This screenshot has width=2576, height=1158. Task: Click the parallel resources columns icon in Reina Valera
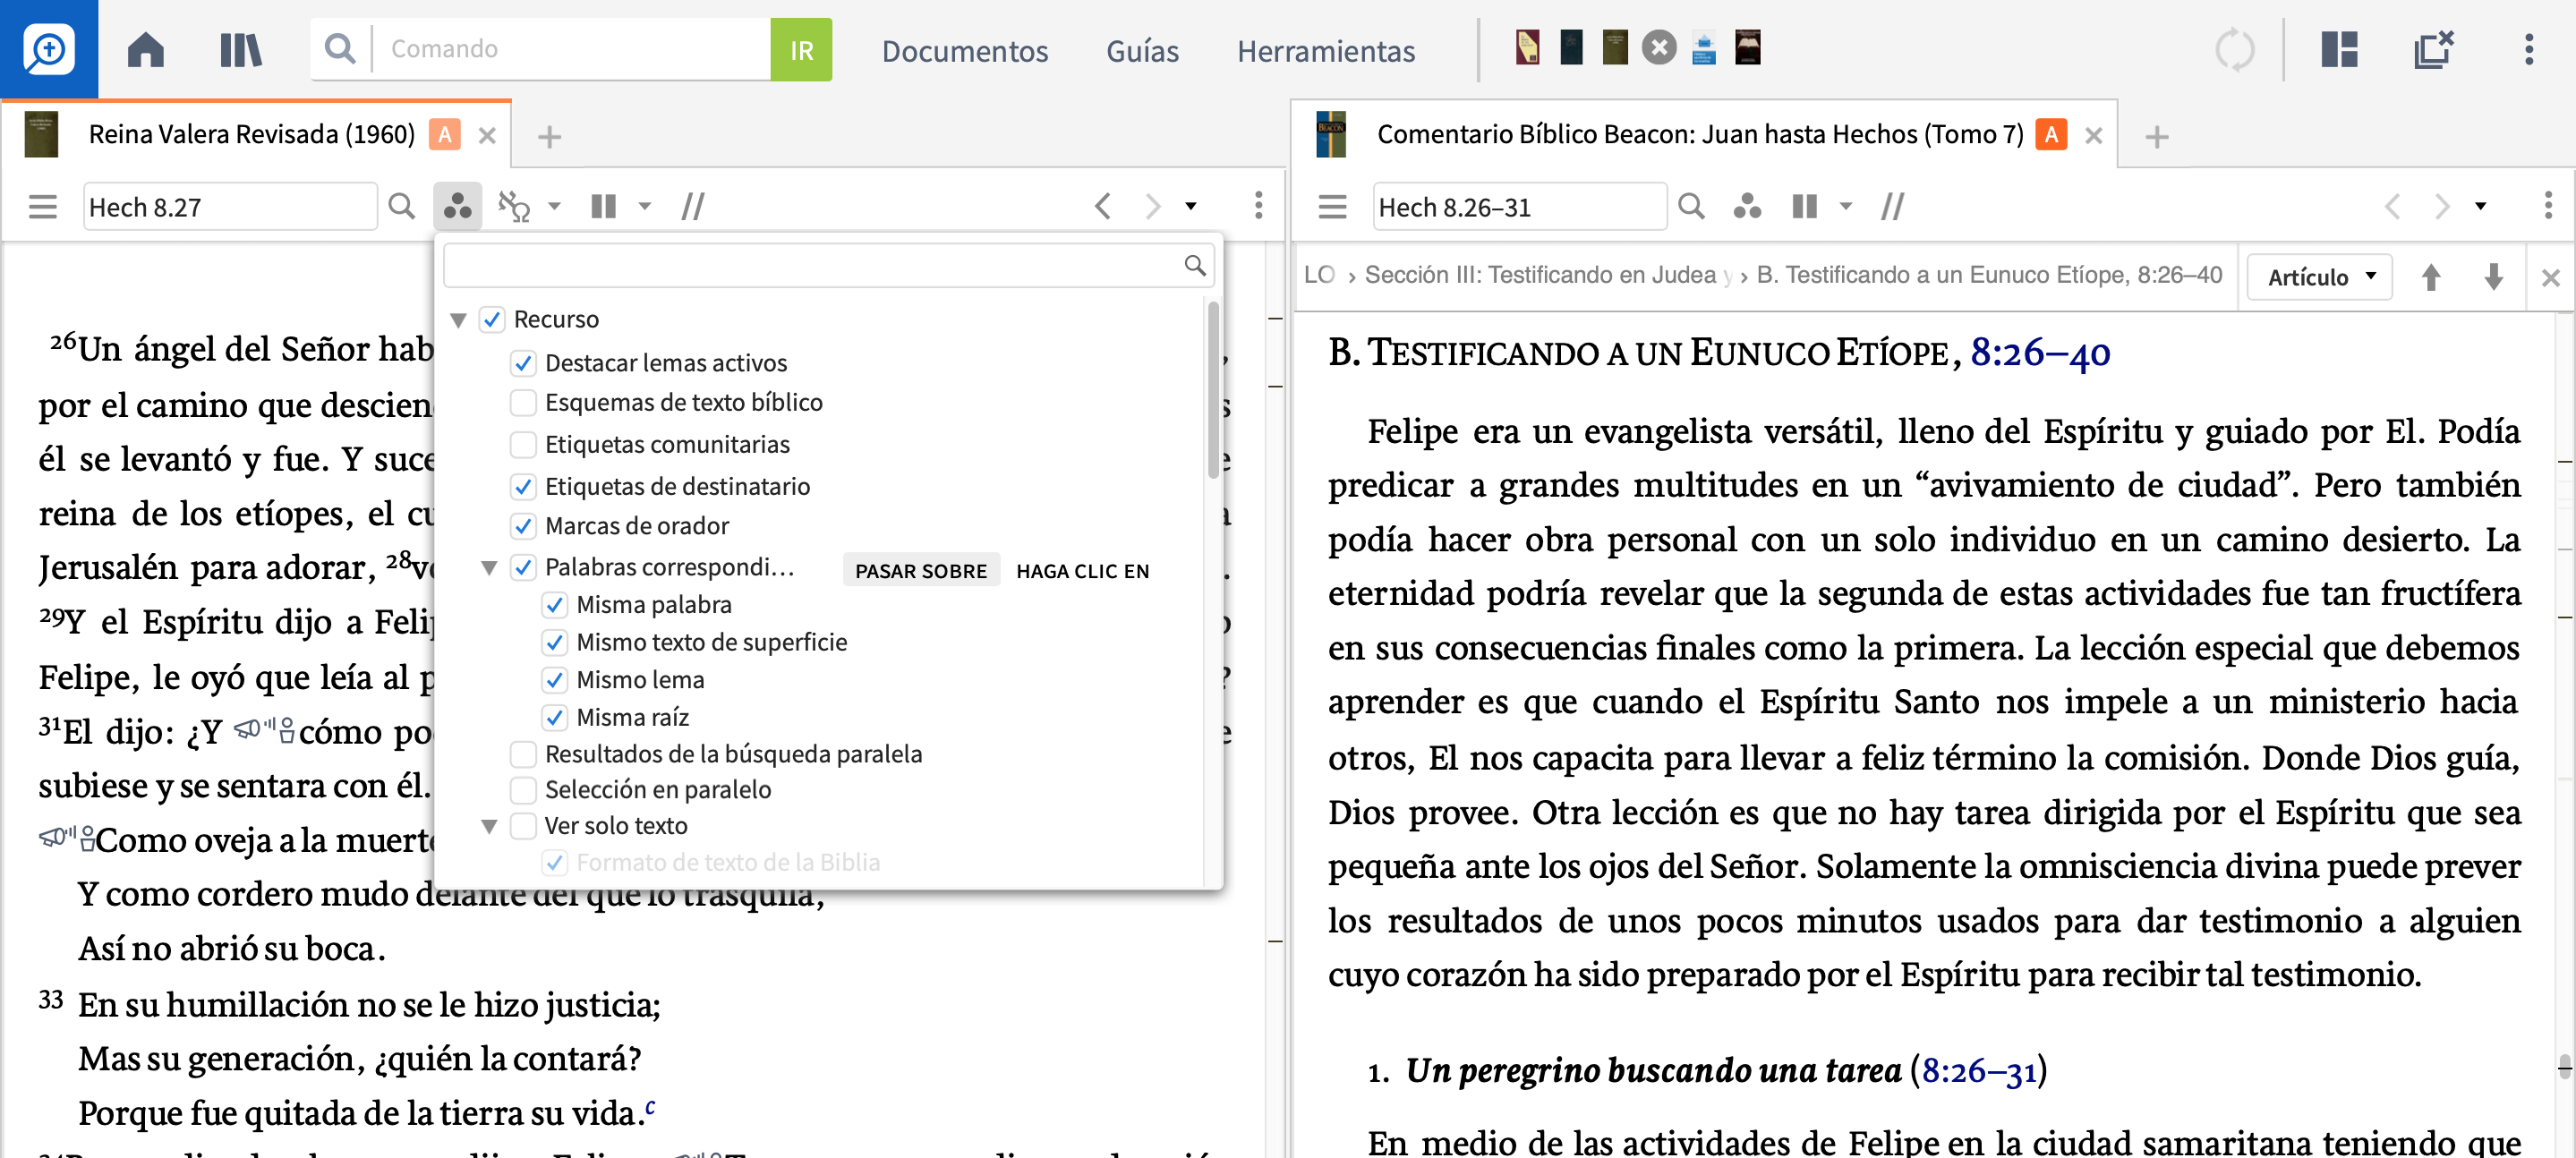click(x=604, y=207)
